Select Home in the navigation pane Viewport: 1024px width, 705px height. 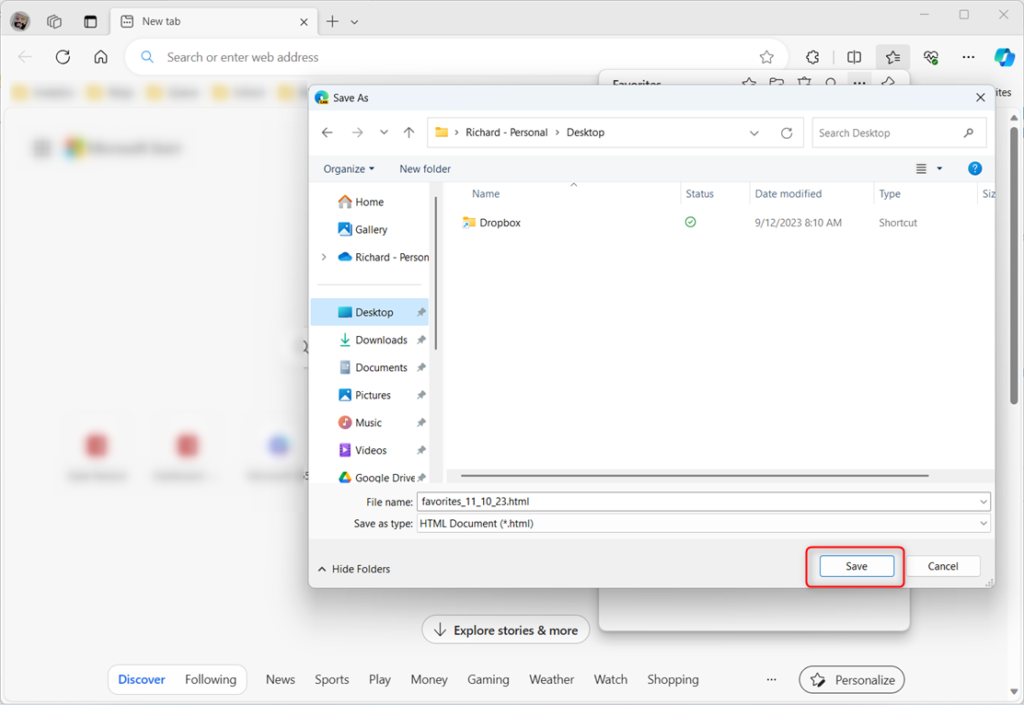361,202
